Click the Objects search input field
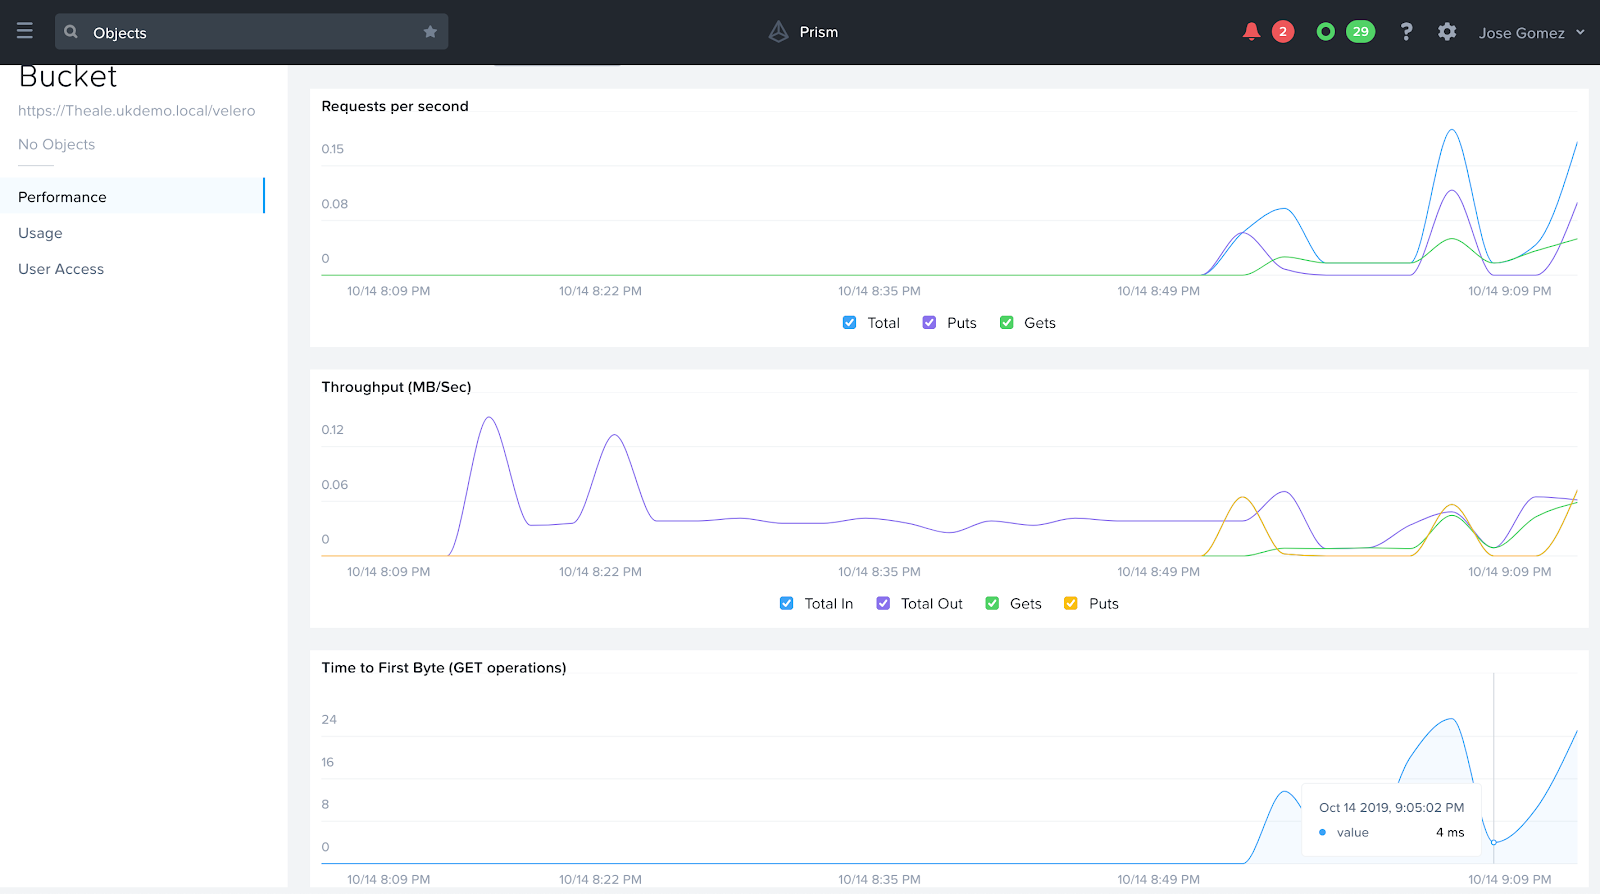The height and width of the screenshot is (894, 1600). (x=250, y=33)
